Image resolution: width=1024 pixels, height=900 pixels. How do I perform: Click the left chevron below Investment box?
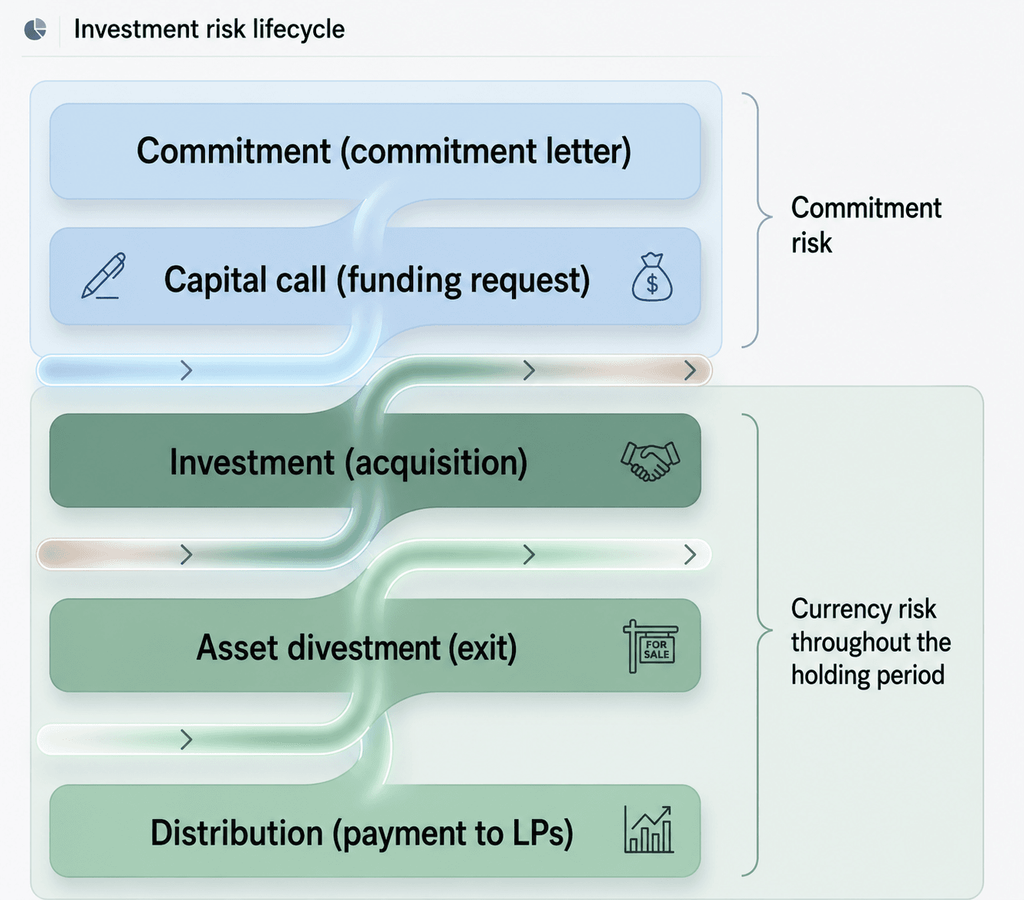(x=186, y=555)
